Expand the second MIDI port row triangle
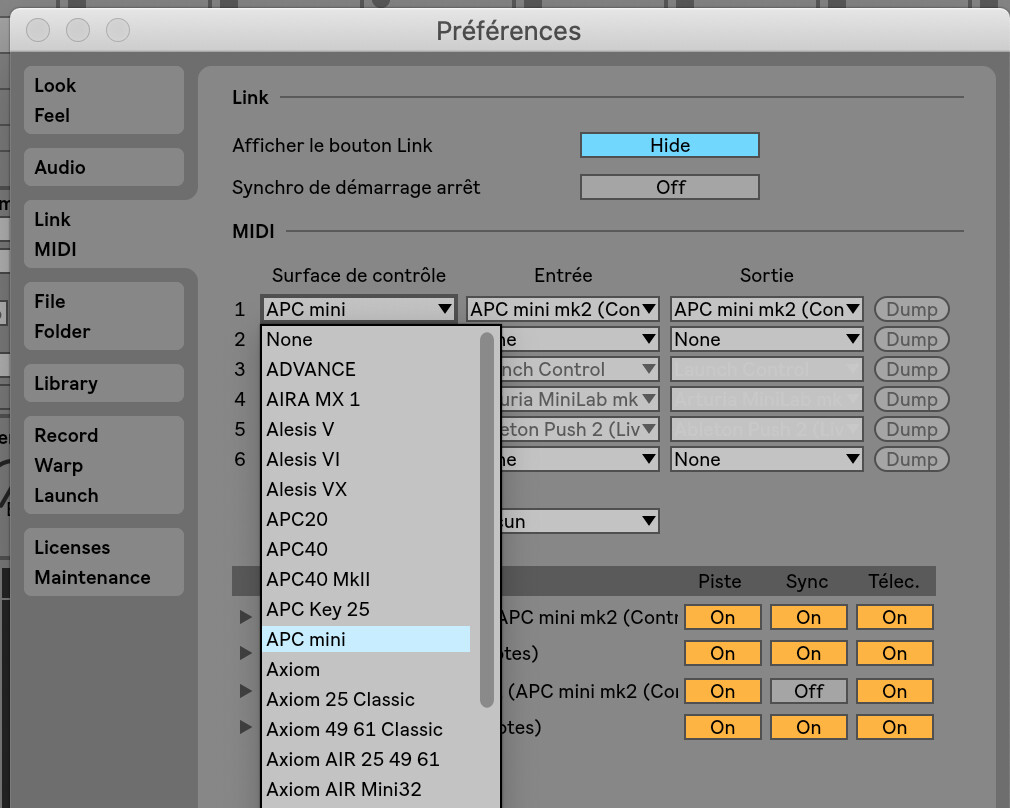Viewport: 1010px width, 808px height. click(x=245, y=653)
